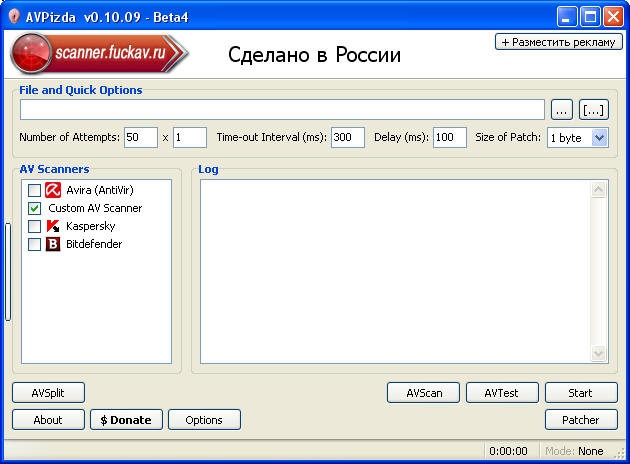This screenshot has height=464, width=630.
Task: Tick the Bitdefender checkbox
Action: [x=35, y=244]
